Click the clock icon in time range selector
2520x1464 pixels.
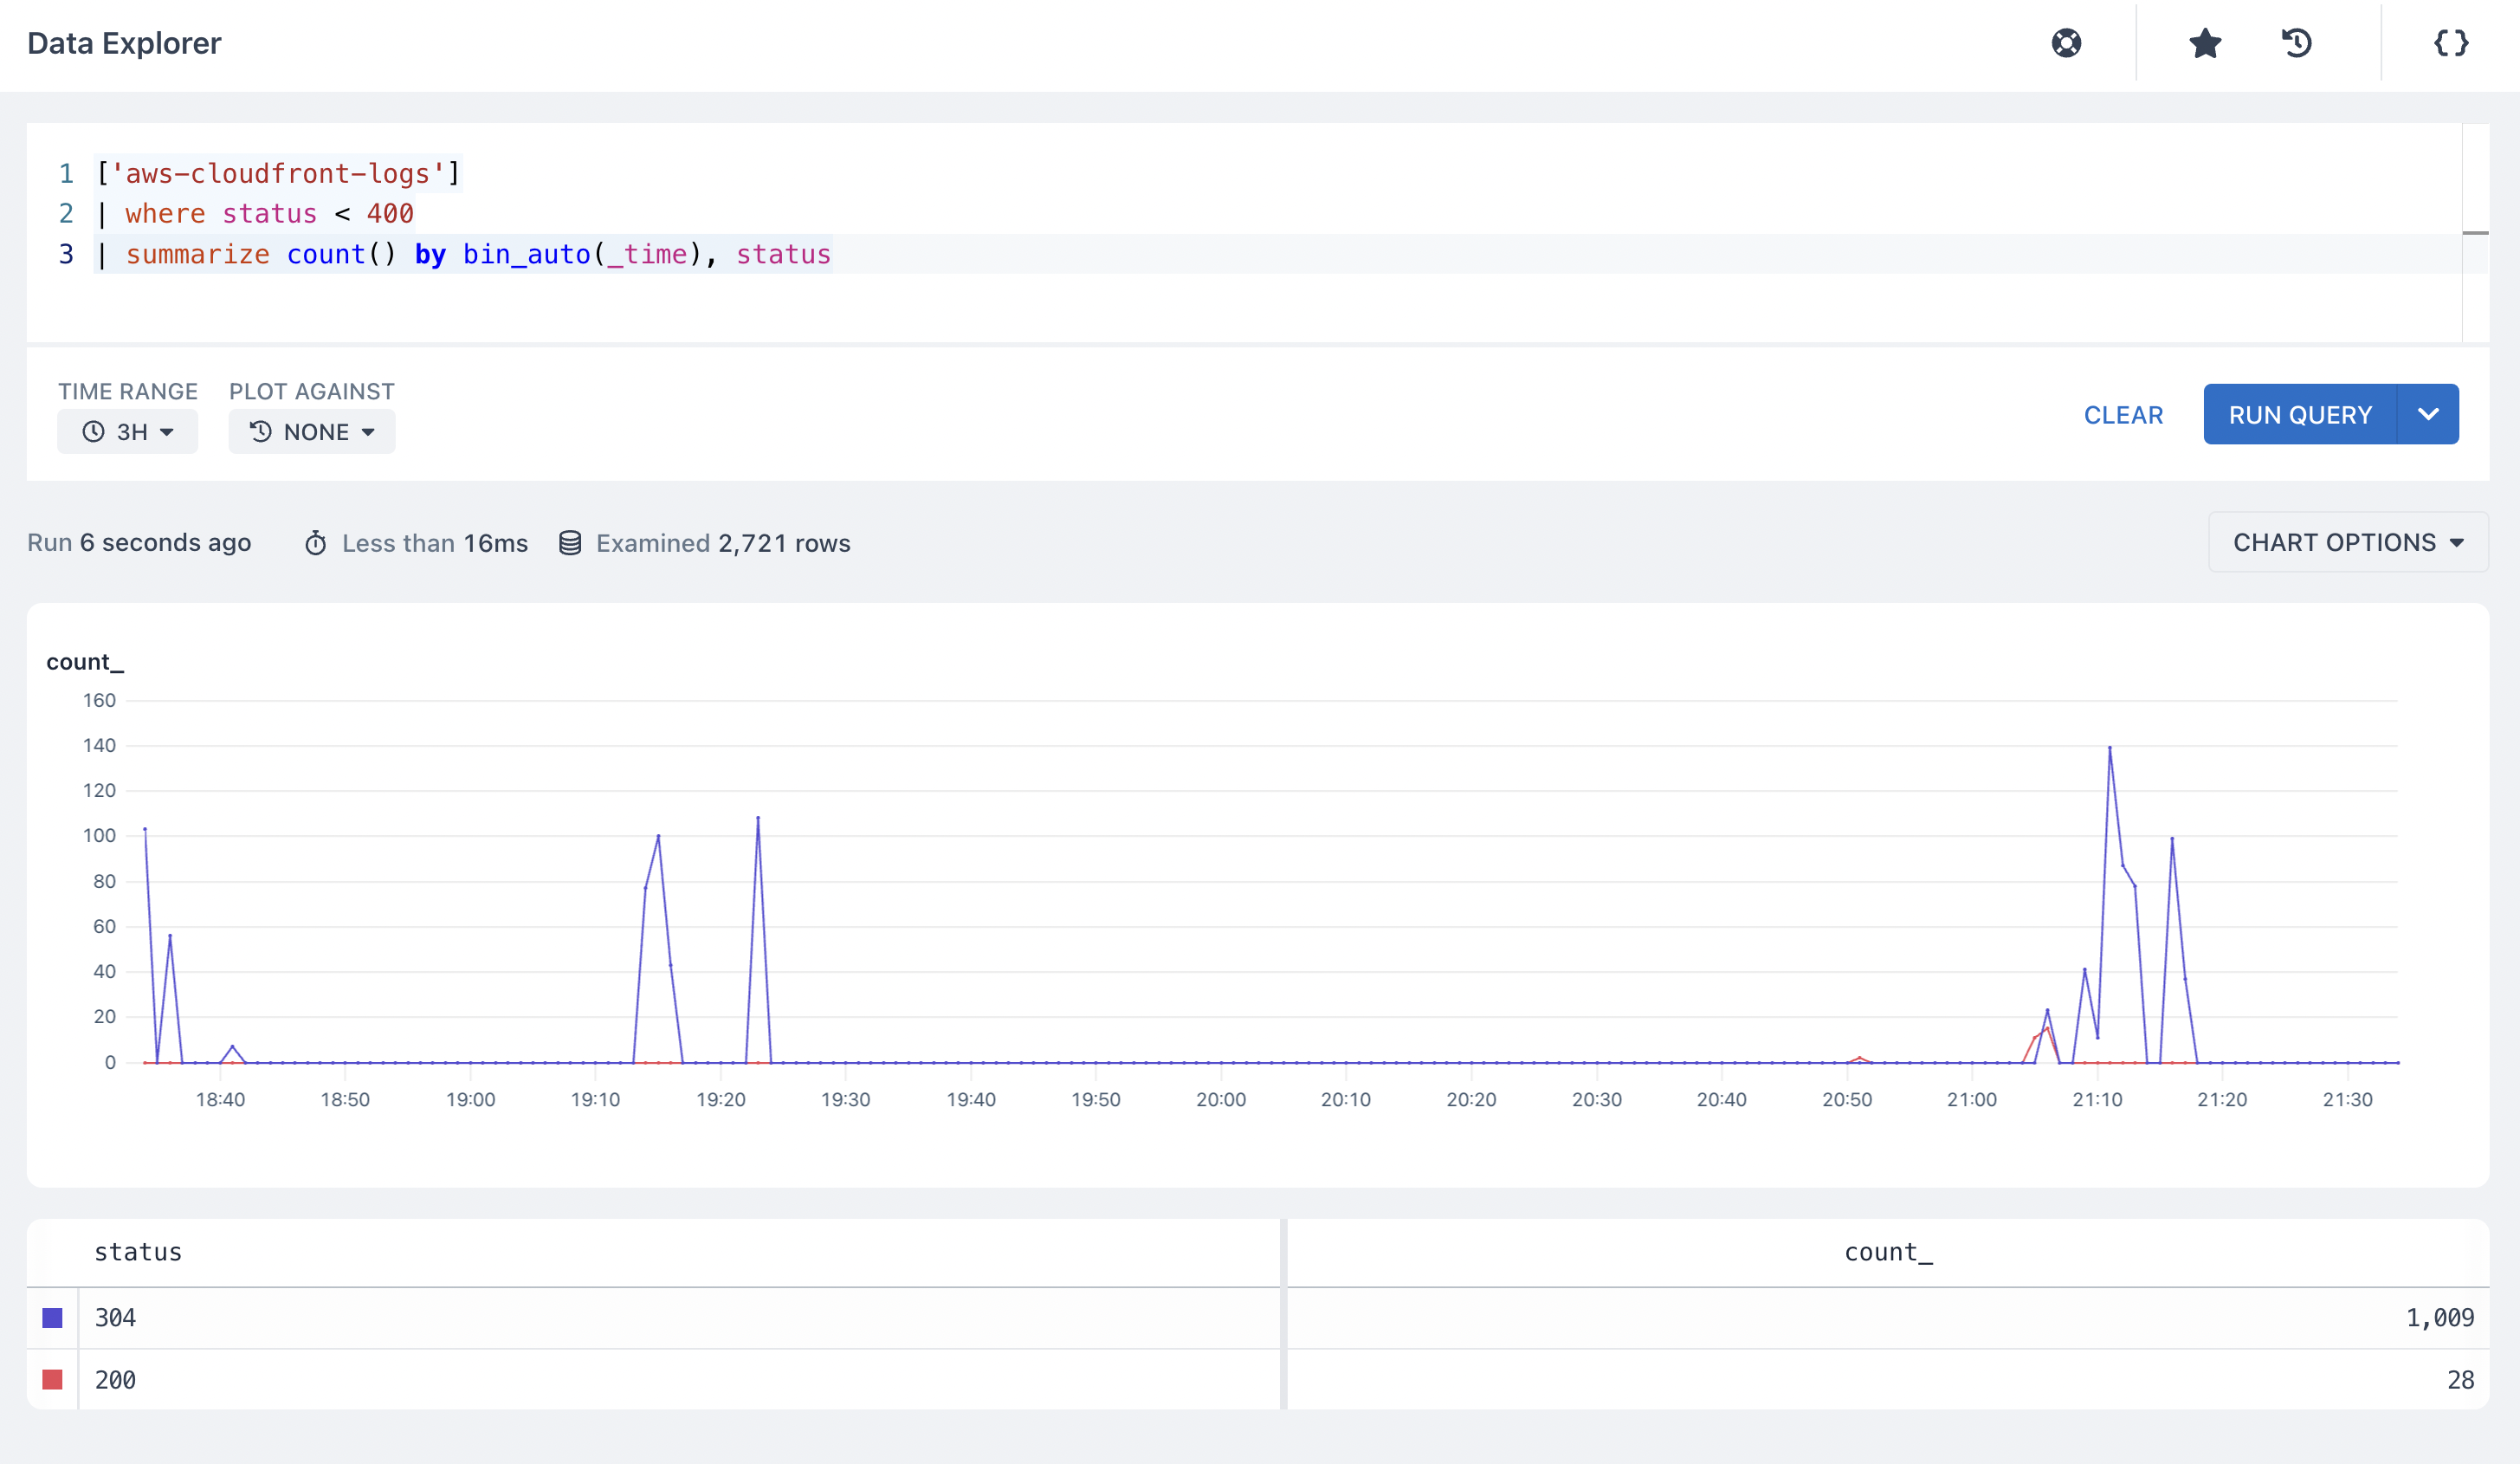(93, 432)
